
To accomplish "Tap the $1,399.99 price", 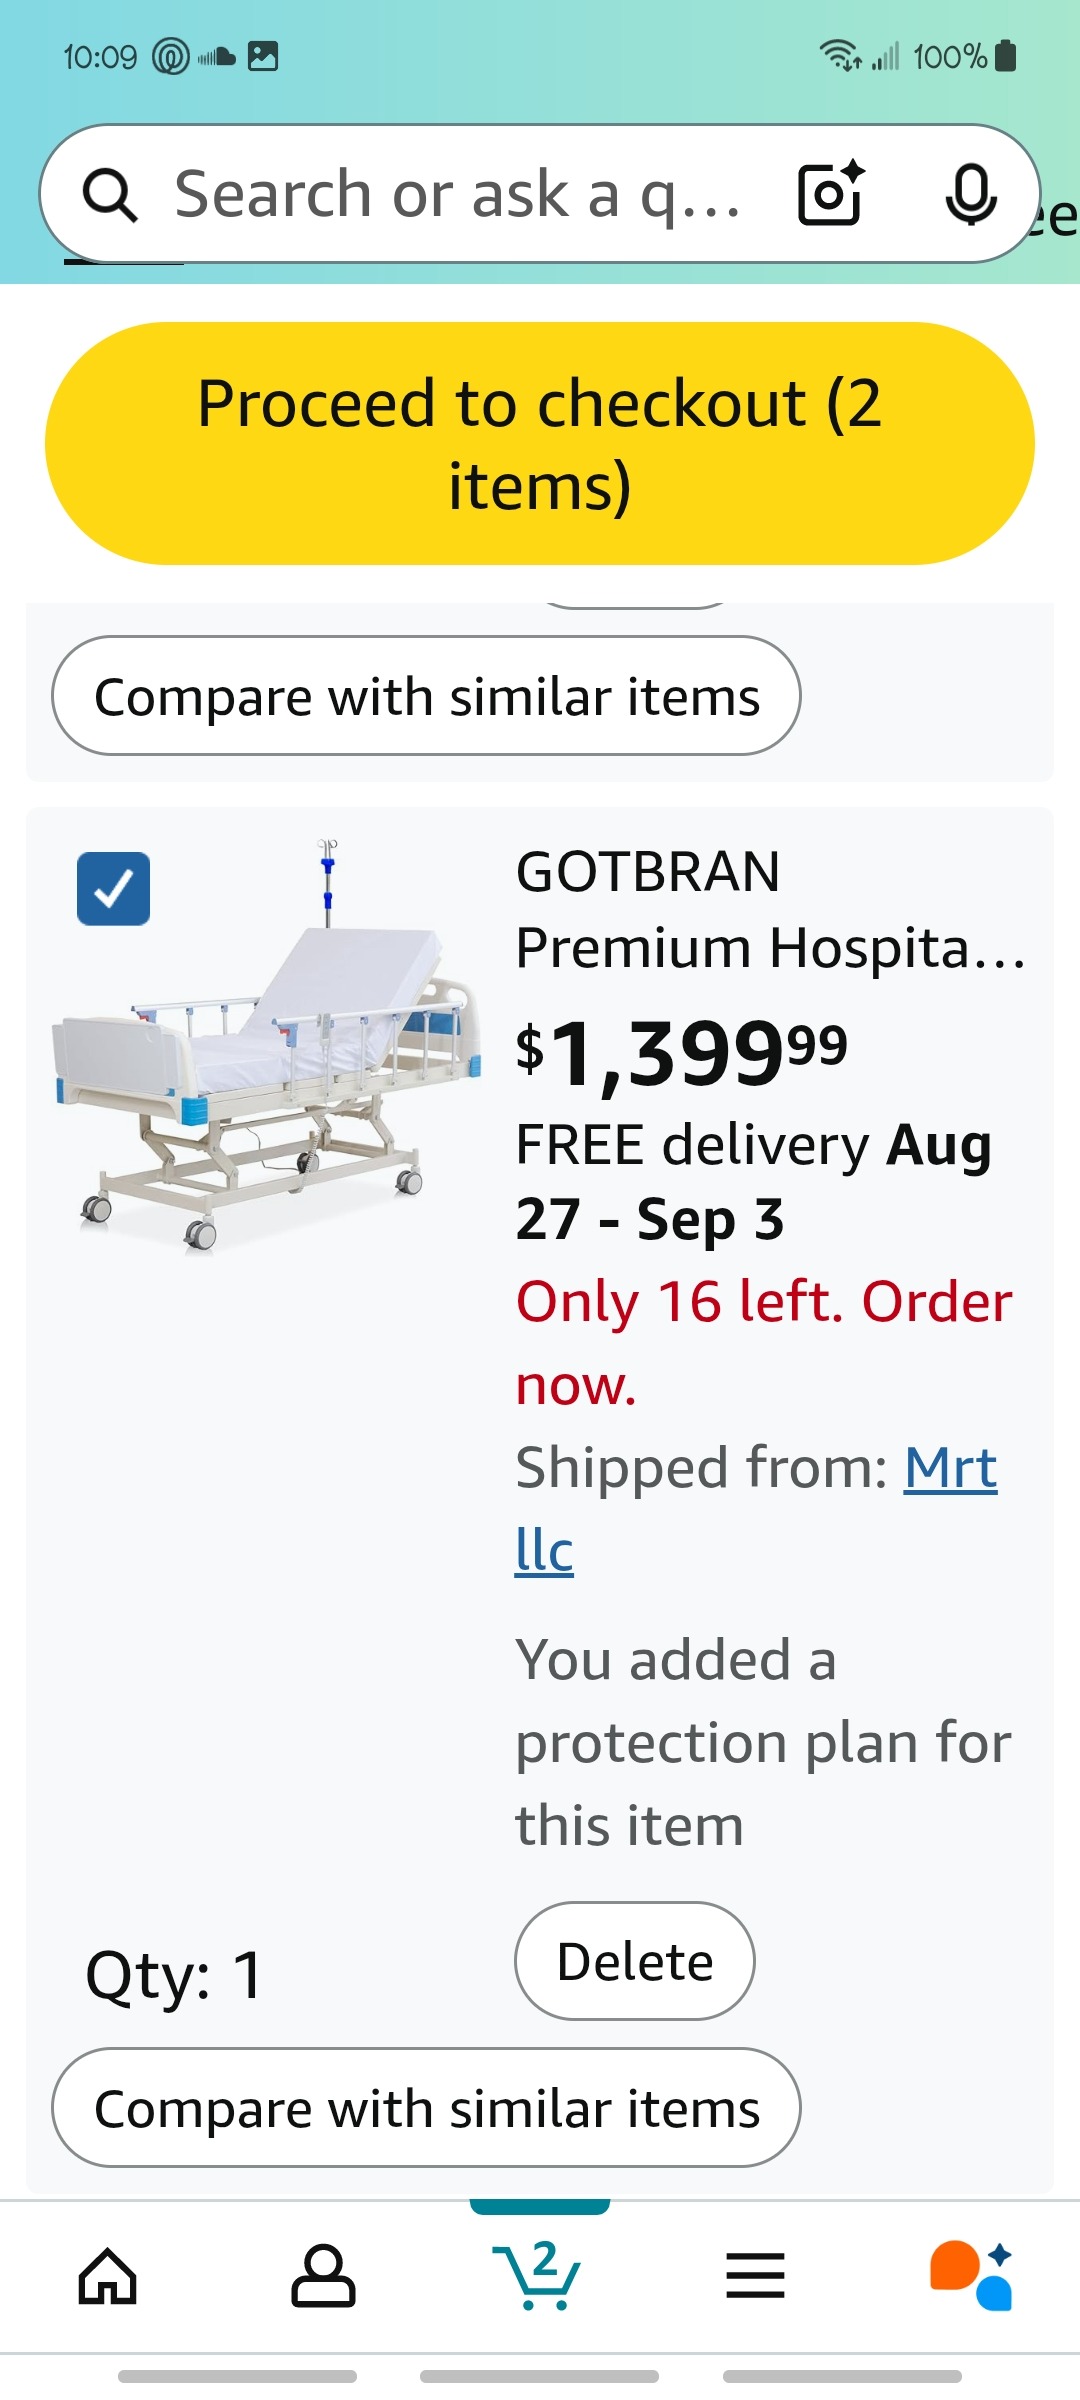I will [x=682, y=1053].
